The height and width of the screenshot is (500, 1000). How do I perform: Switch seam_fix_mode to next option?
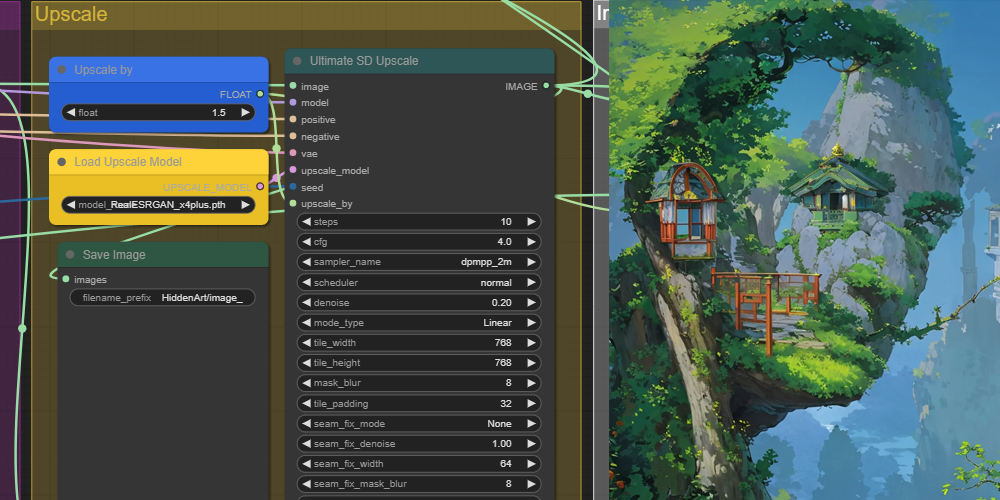(x=531, y=423)
